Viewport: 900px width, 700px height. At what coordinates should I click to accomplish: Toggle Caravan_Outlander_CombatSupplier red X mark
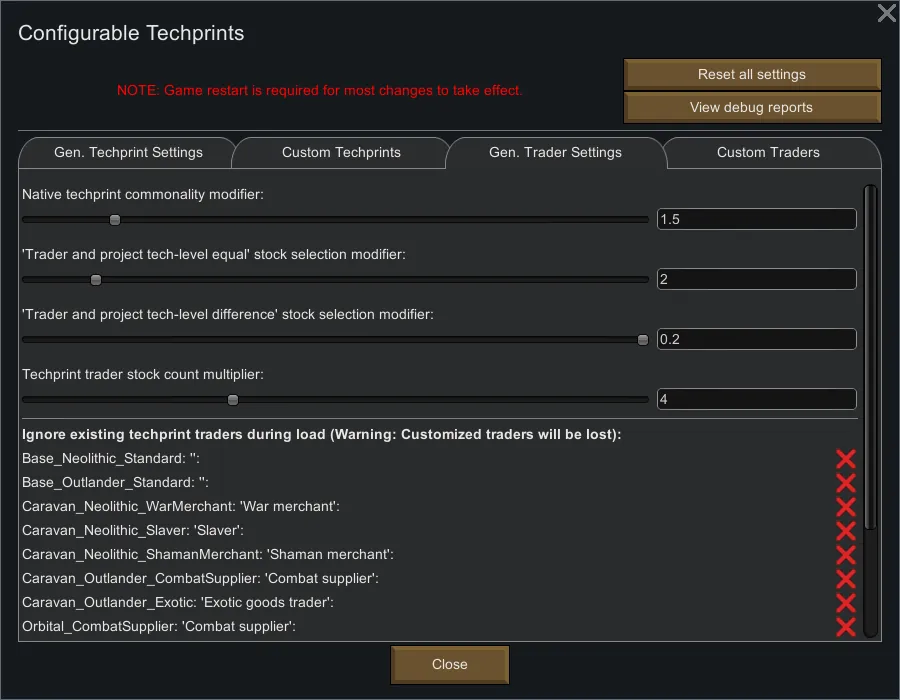point(845,579)
